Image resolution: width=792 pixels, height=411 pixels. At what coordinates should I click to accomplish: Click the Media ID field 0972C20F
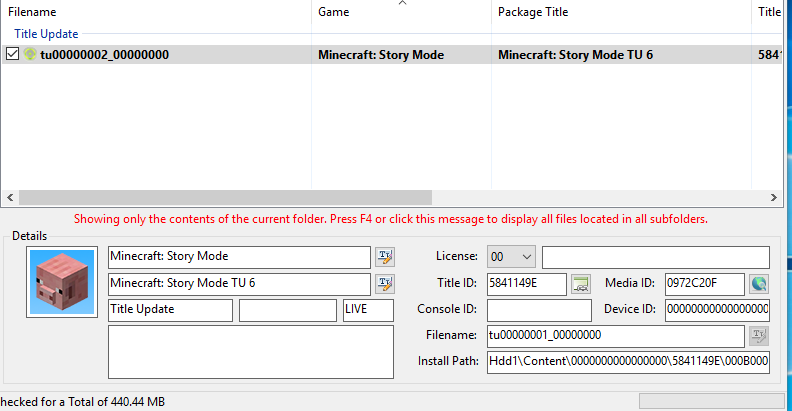click(x=705, y=284)
